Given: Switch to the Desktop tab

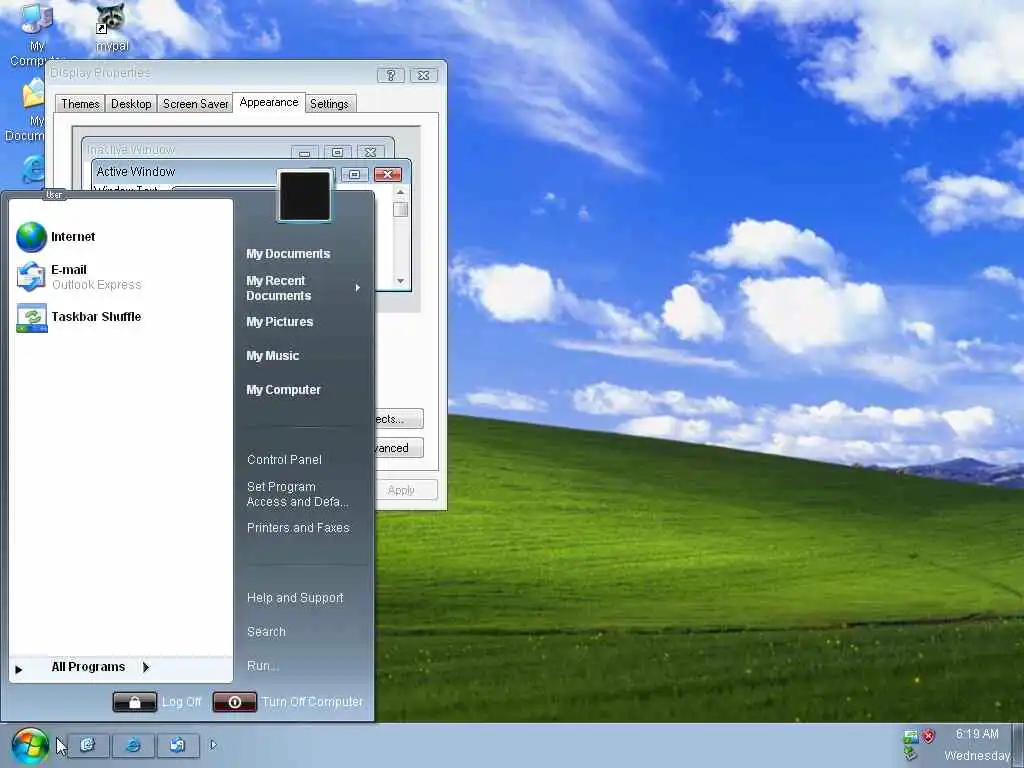Looking at the screenshot, I should [x=131, y=104].
